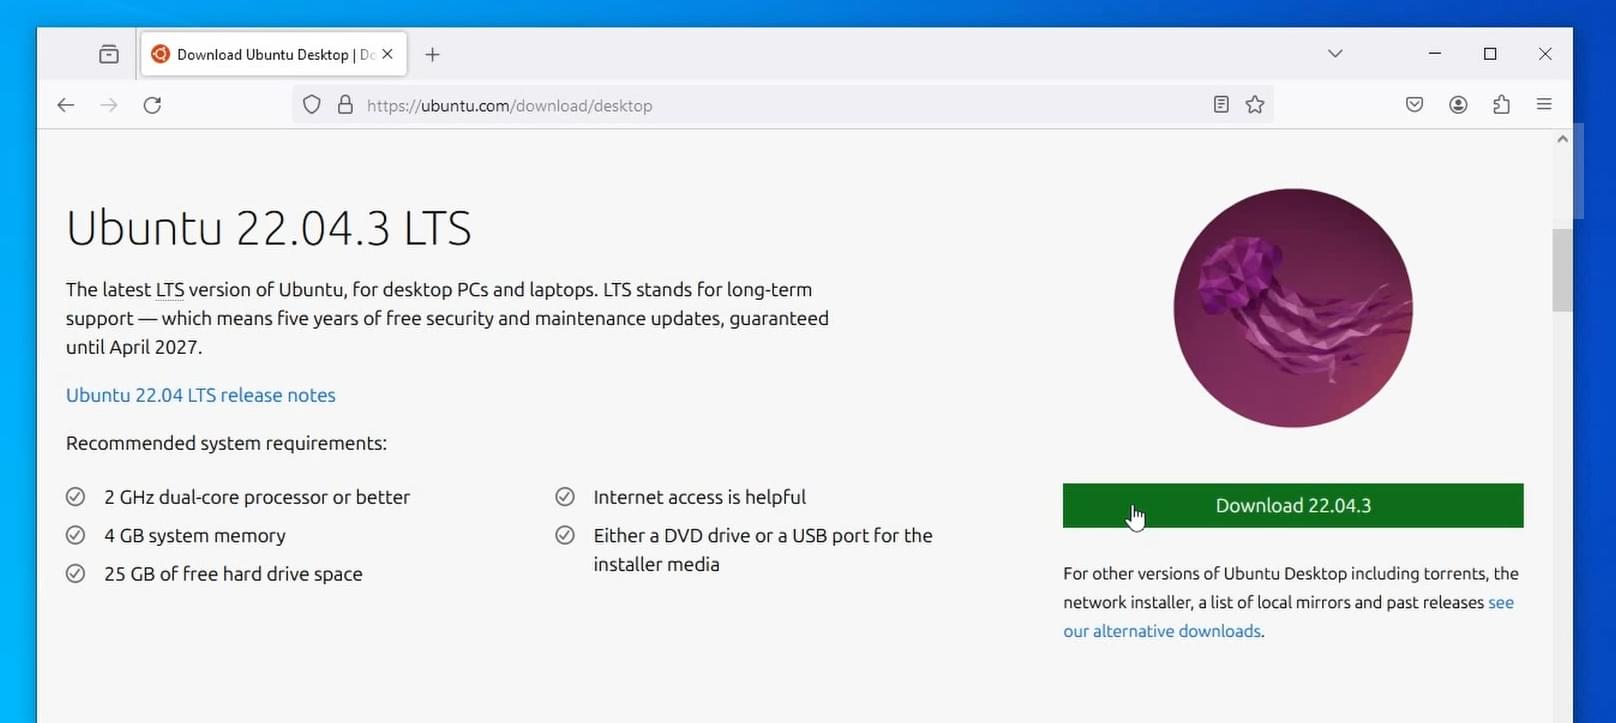Screen dimensions: 1616x723
Task: Maximize the Firefox window
Action: click(x=1490, y=53)
